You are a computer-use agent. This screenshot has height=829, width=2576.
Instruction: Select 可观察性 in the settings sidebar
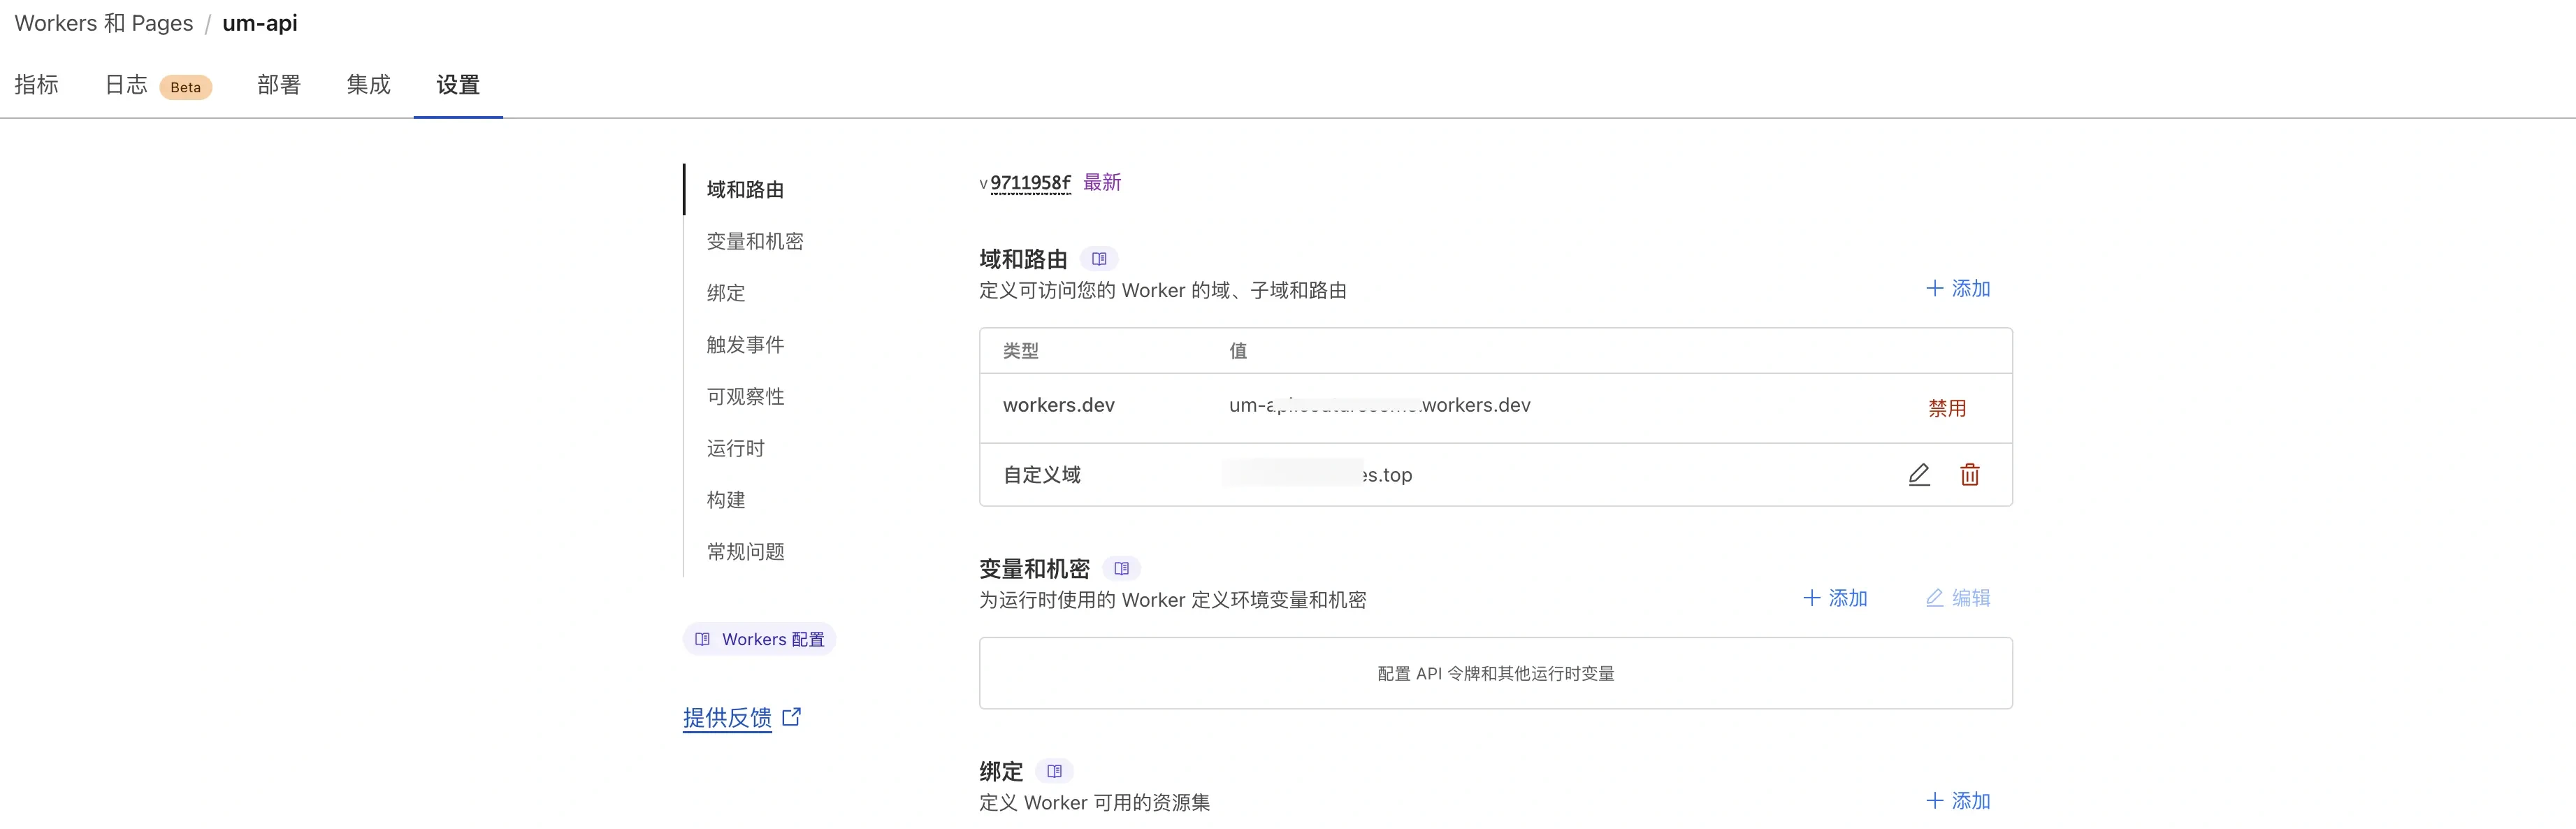click(x=745, y=396)
